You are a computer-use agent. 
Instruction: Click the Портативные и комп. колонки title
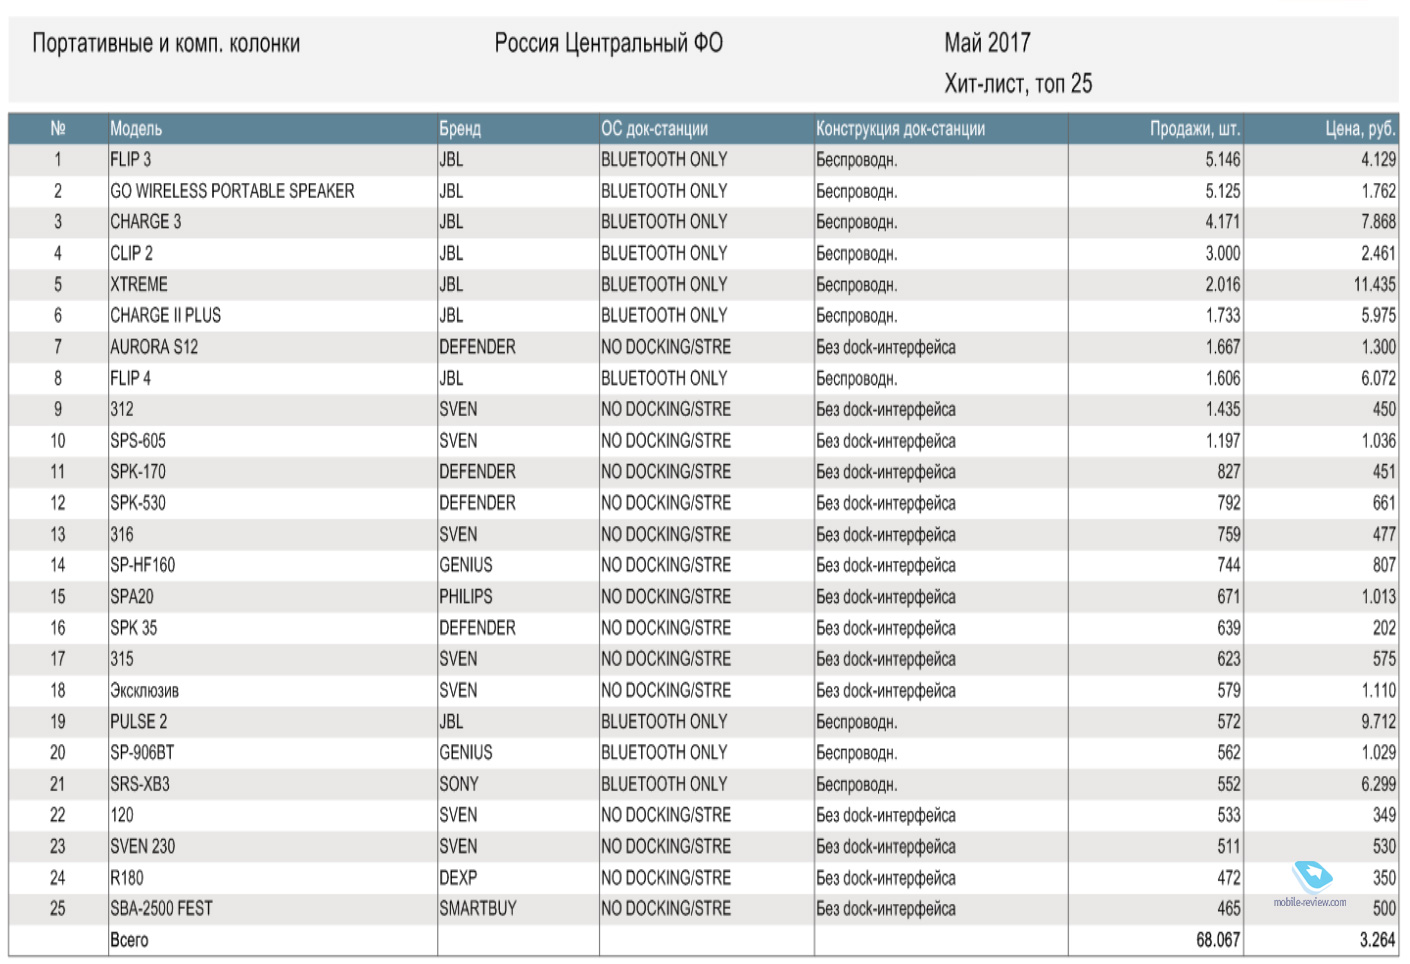click(166, 43)
